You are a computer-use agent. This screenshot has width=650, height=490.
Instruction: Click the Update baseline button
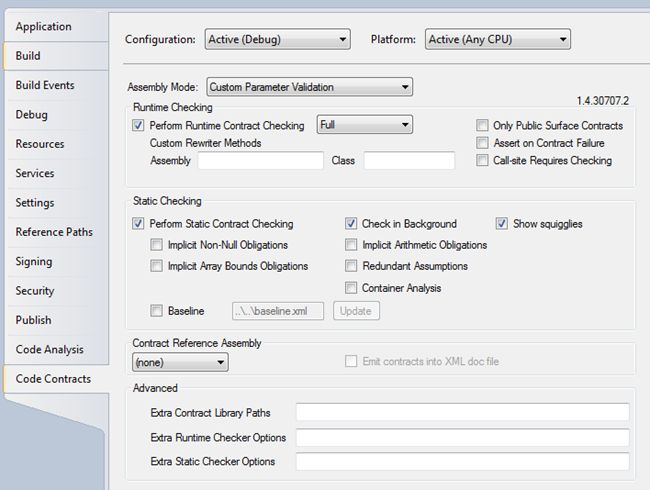click(x=356, y=311)
